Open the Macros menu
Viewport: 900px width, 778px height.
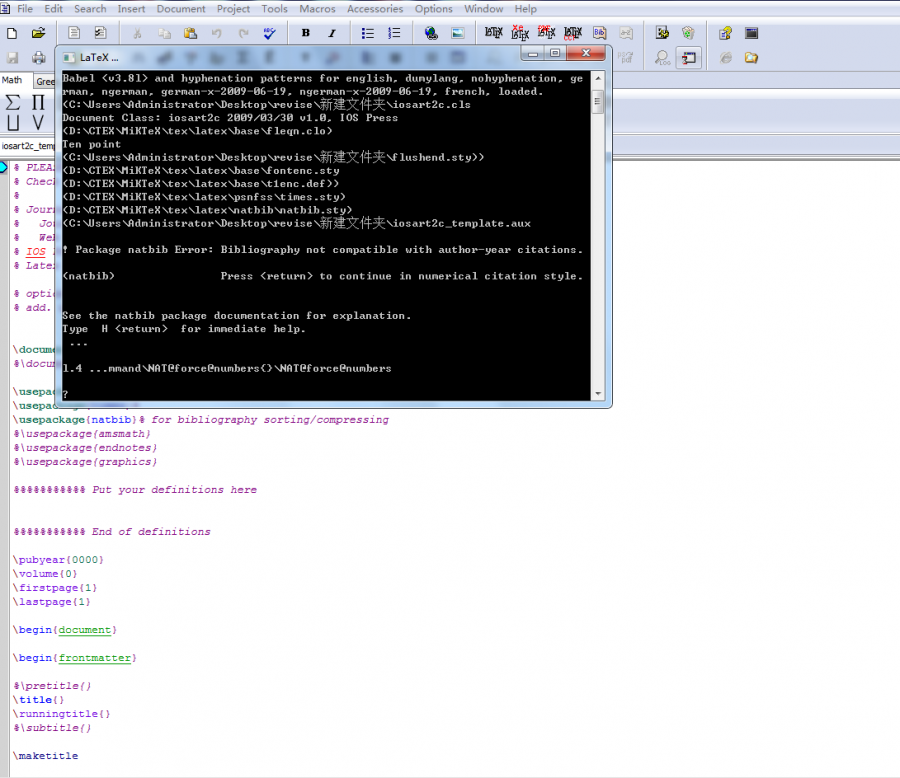pos(317,9)
